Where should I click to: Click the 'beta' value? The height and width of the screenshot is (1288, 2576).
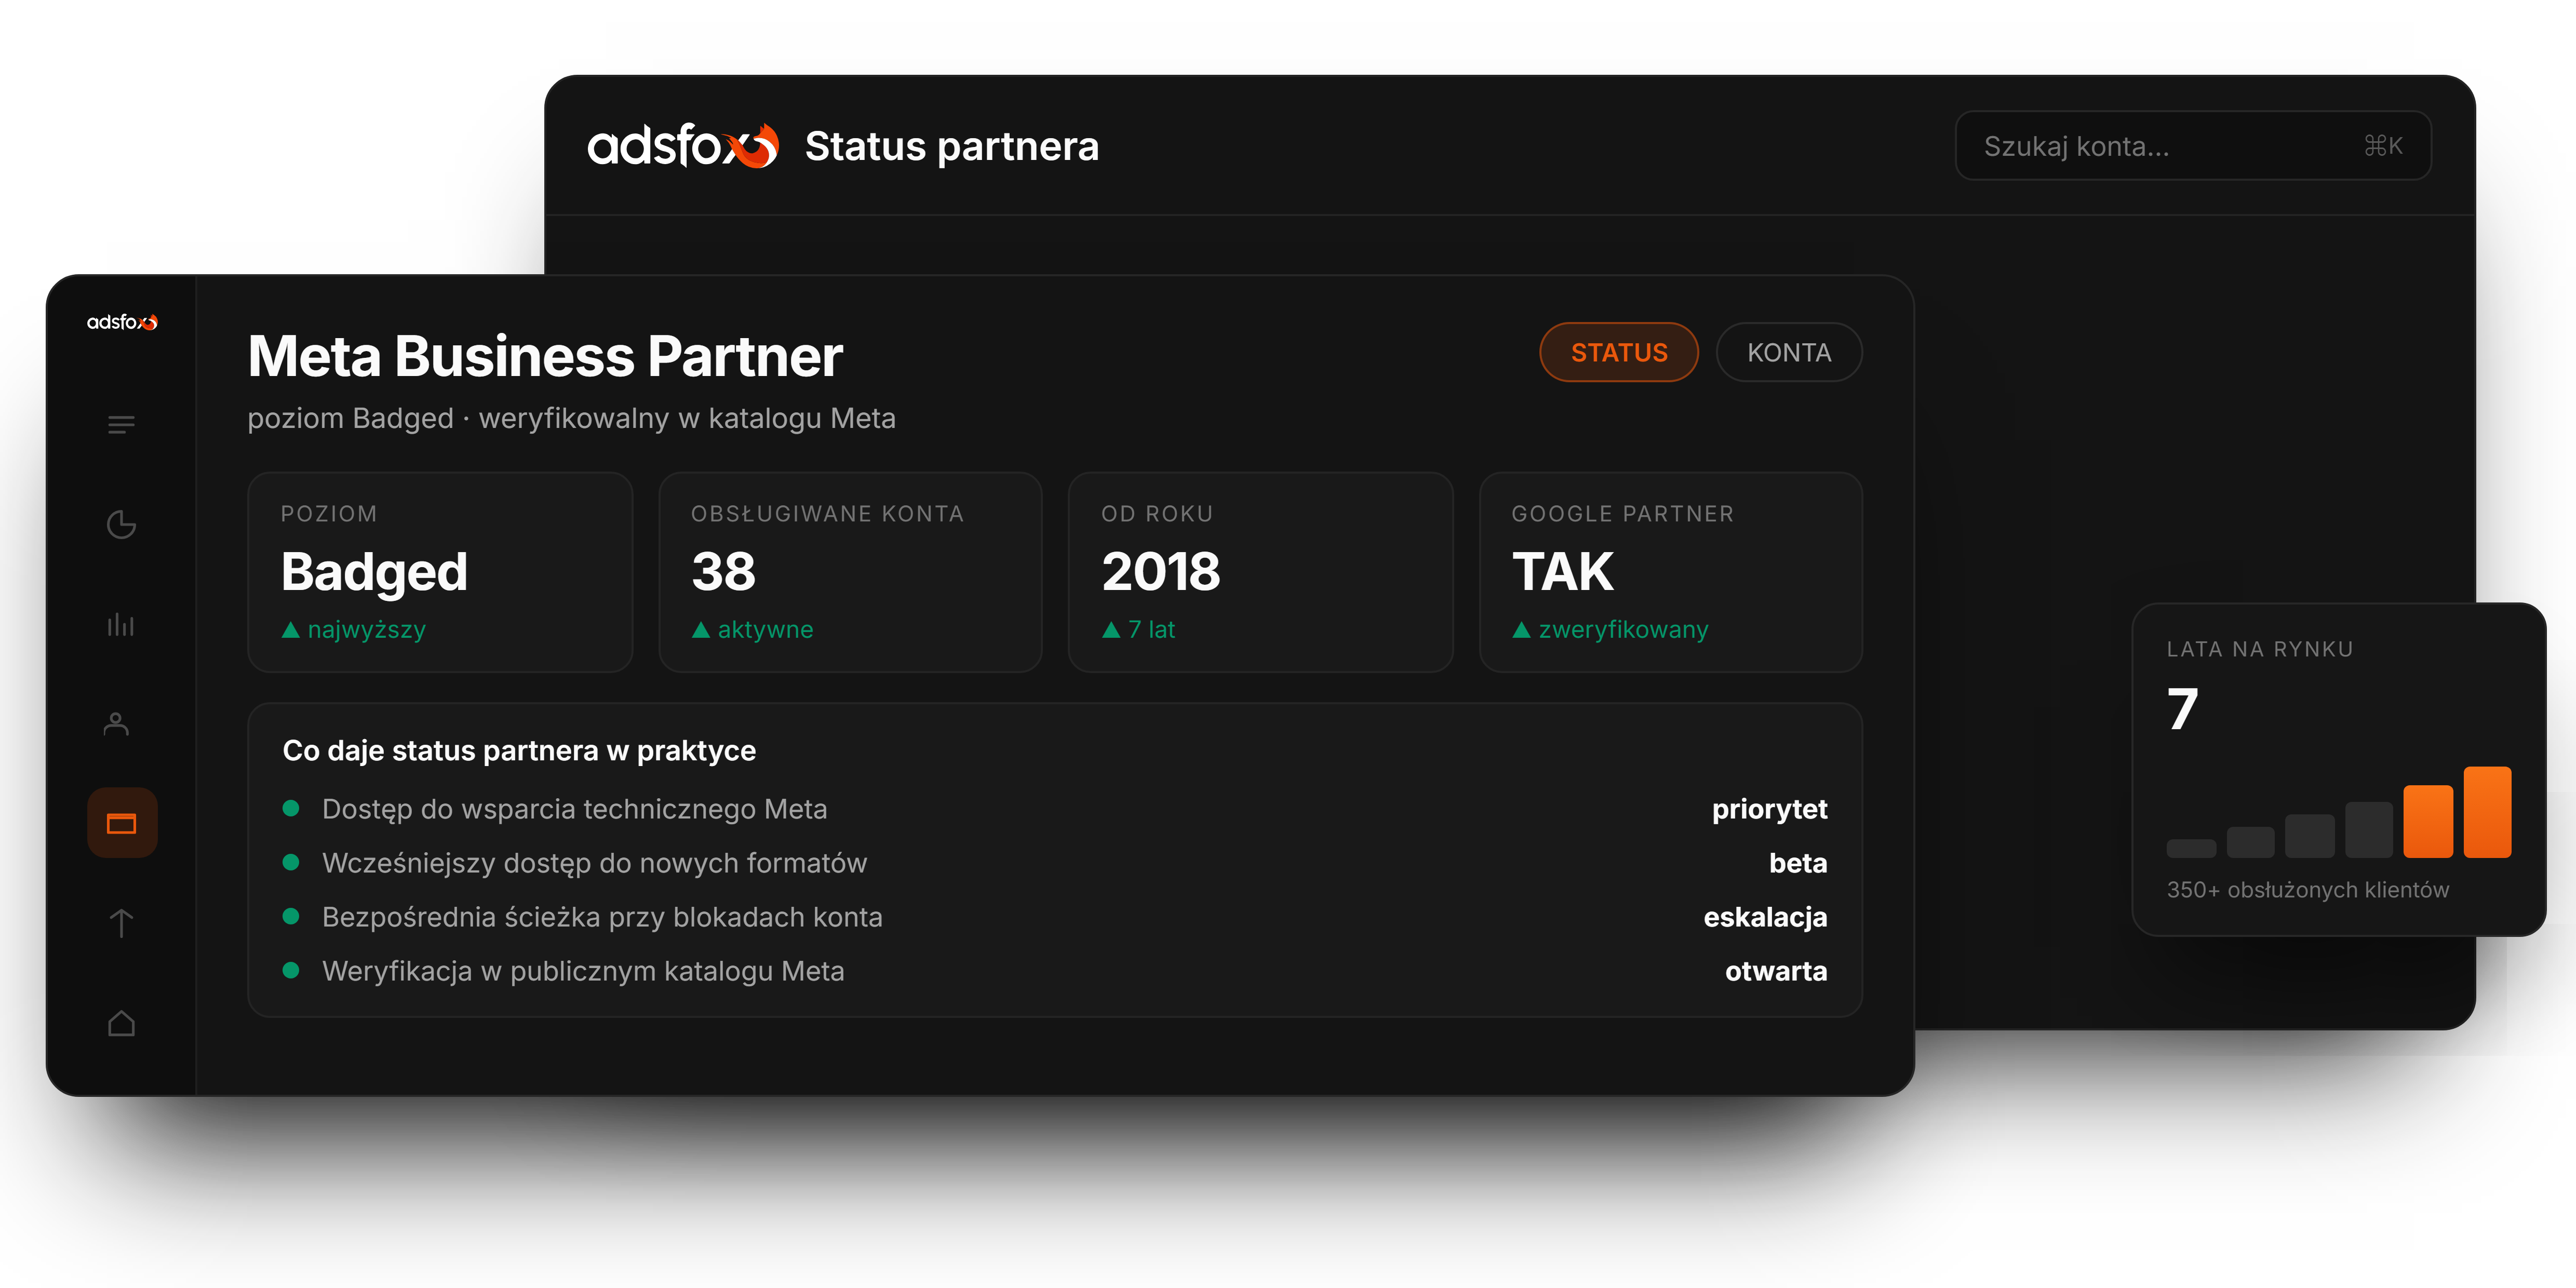[x=1797, y=862]
